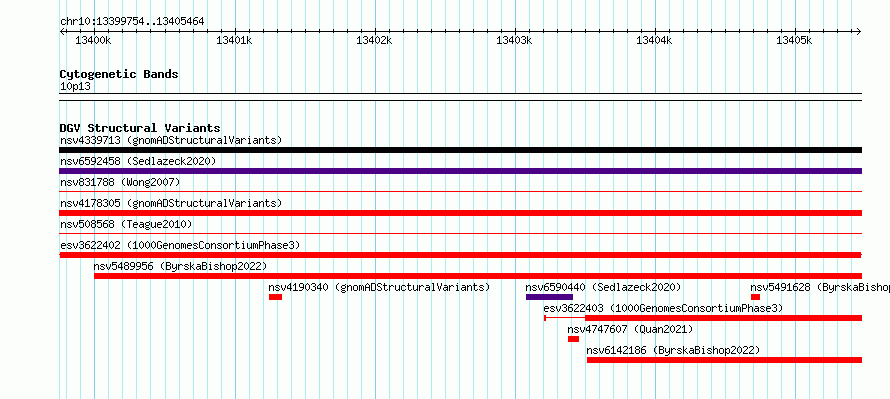Viewport: 890px width, 399px height.
Task: Click the 13401k ruler tick label
Action: [234, 40]
